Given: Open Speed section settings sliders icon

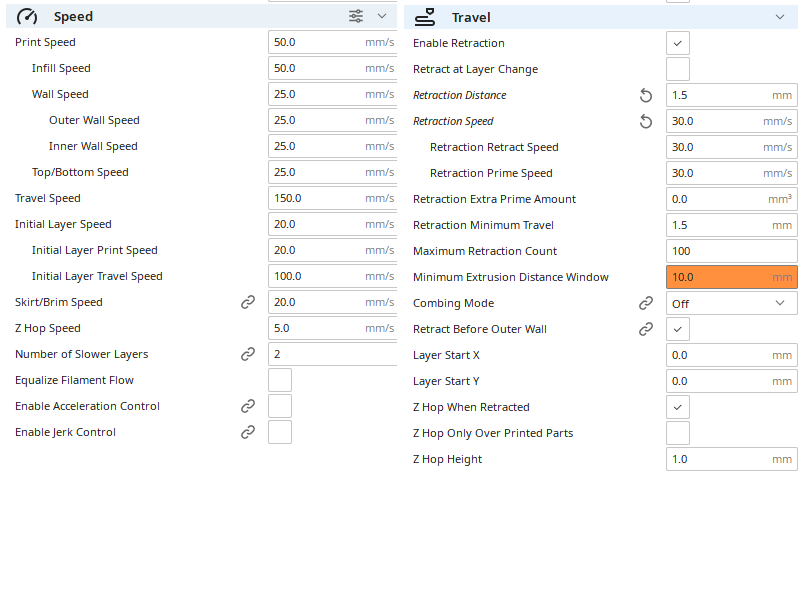Looking at the screenshot, I should pyautogui.click(x=357, y=16).
